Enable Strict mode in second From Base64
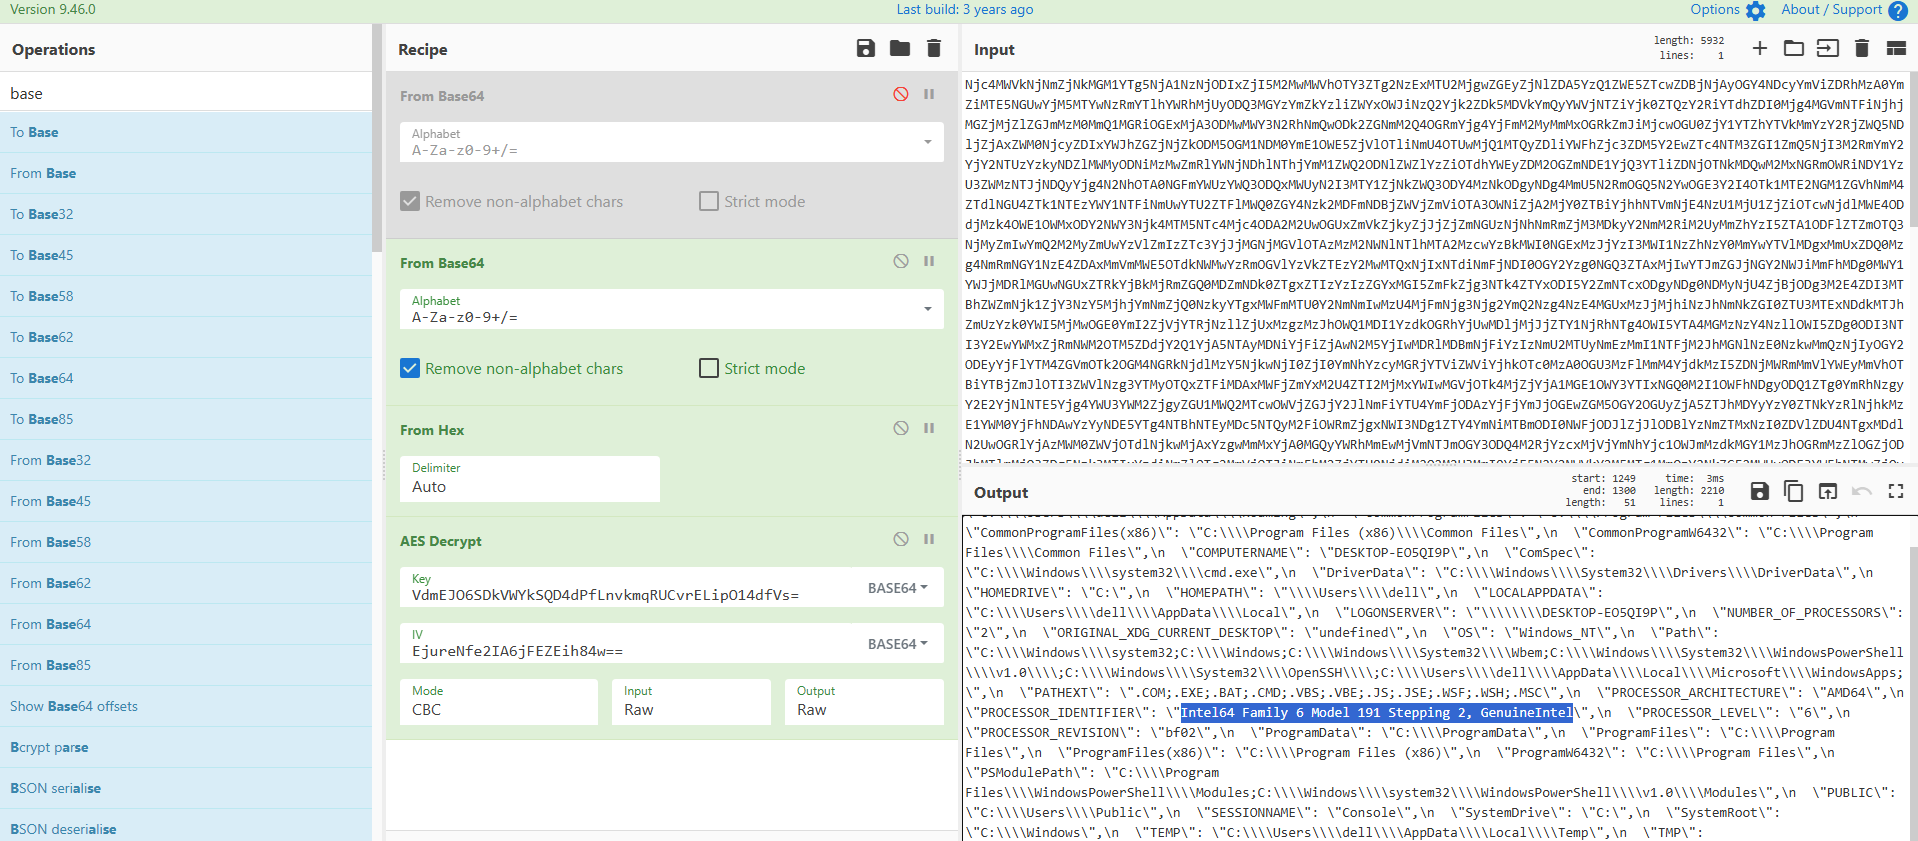This screenshot has width=1918, height=841. 709,368
